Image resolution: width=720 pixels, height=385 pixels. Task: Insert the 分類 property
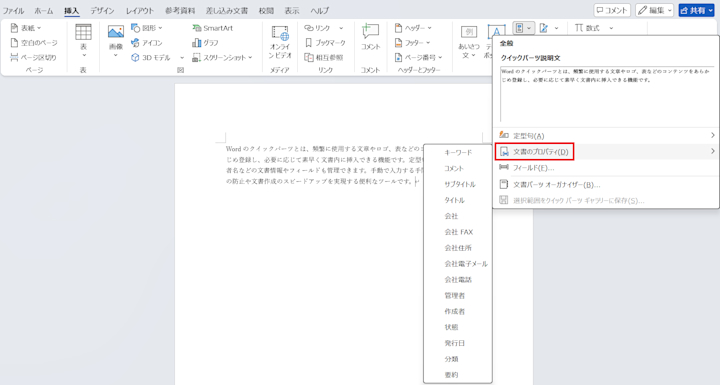click(x=458, y=359)
